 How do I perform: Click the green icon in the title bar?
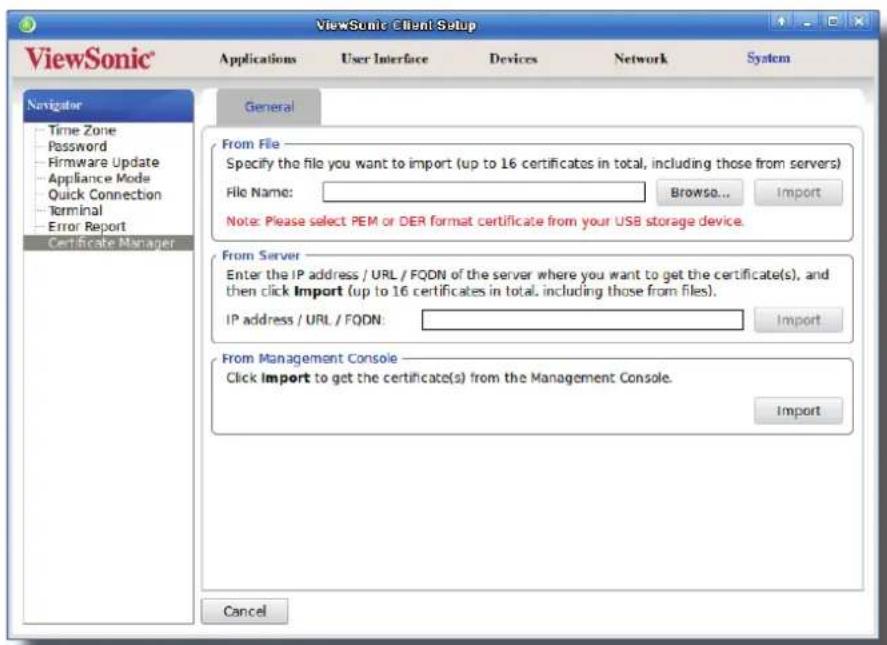[27, 25]
